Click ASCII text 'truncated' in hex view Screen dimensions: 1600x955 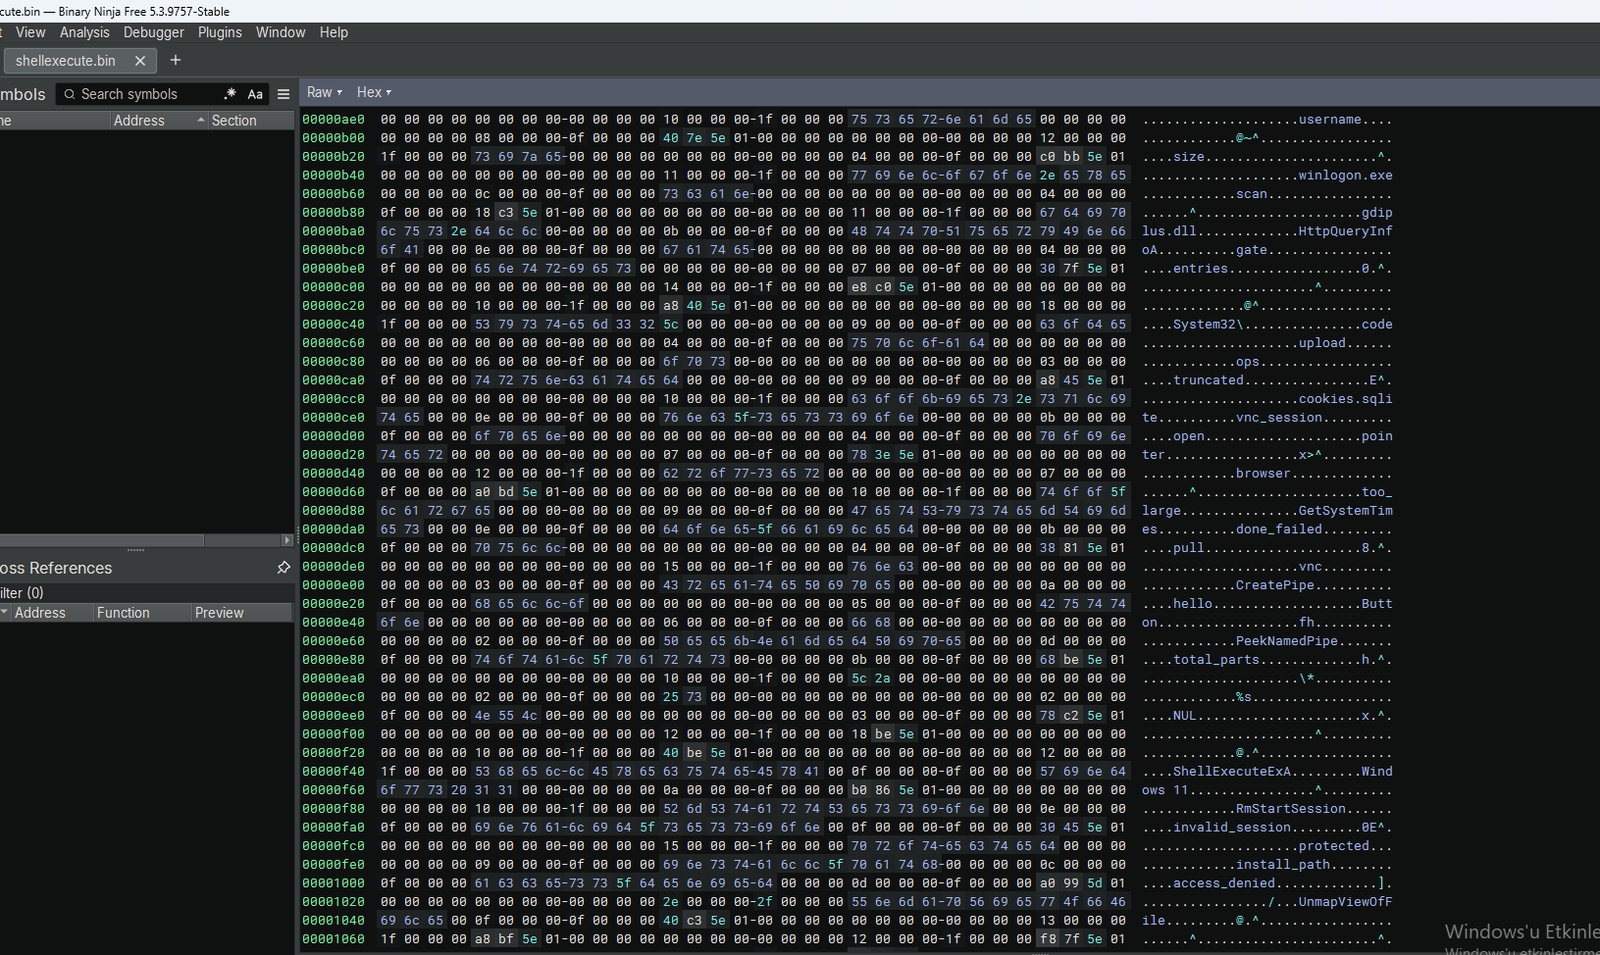point(1208,380)
